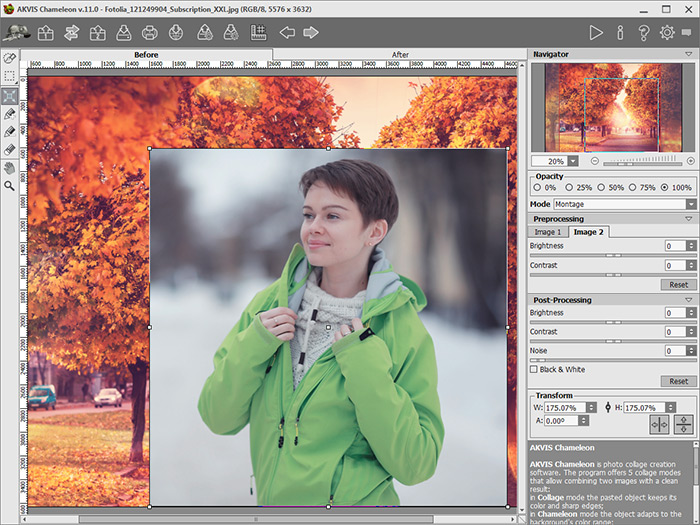Screen dimensions: 700x525
Task: Open the notifications message icon
Action: (687, 32)
